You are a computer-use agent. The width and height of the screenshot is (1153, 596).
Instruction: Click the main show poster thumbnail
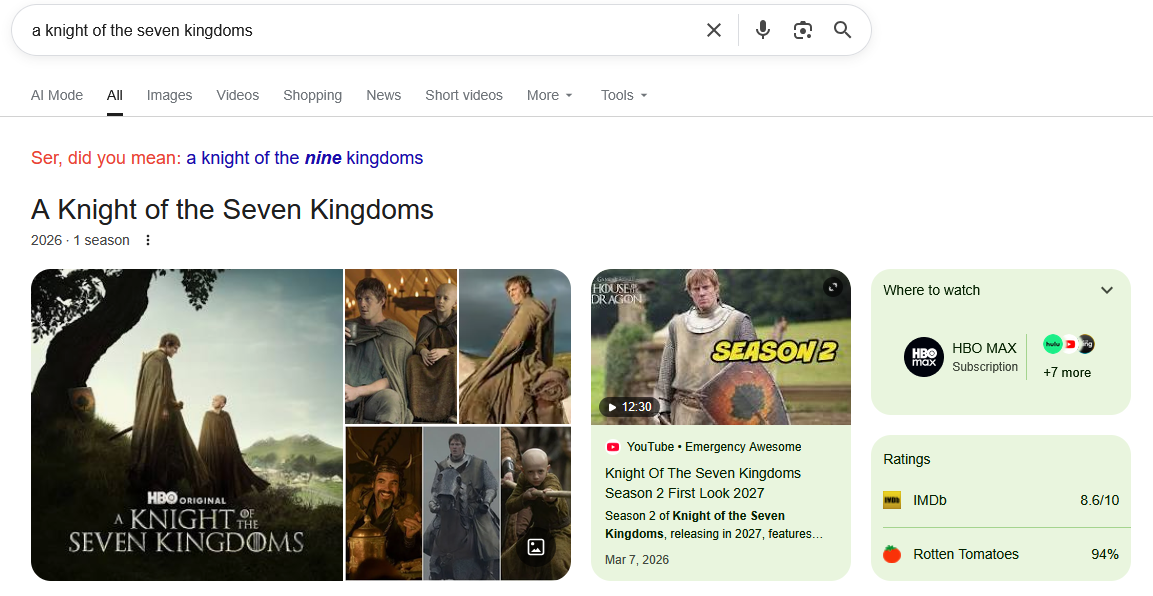click(187, 425)
